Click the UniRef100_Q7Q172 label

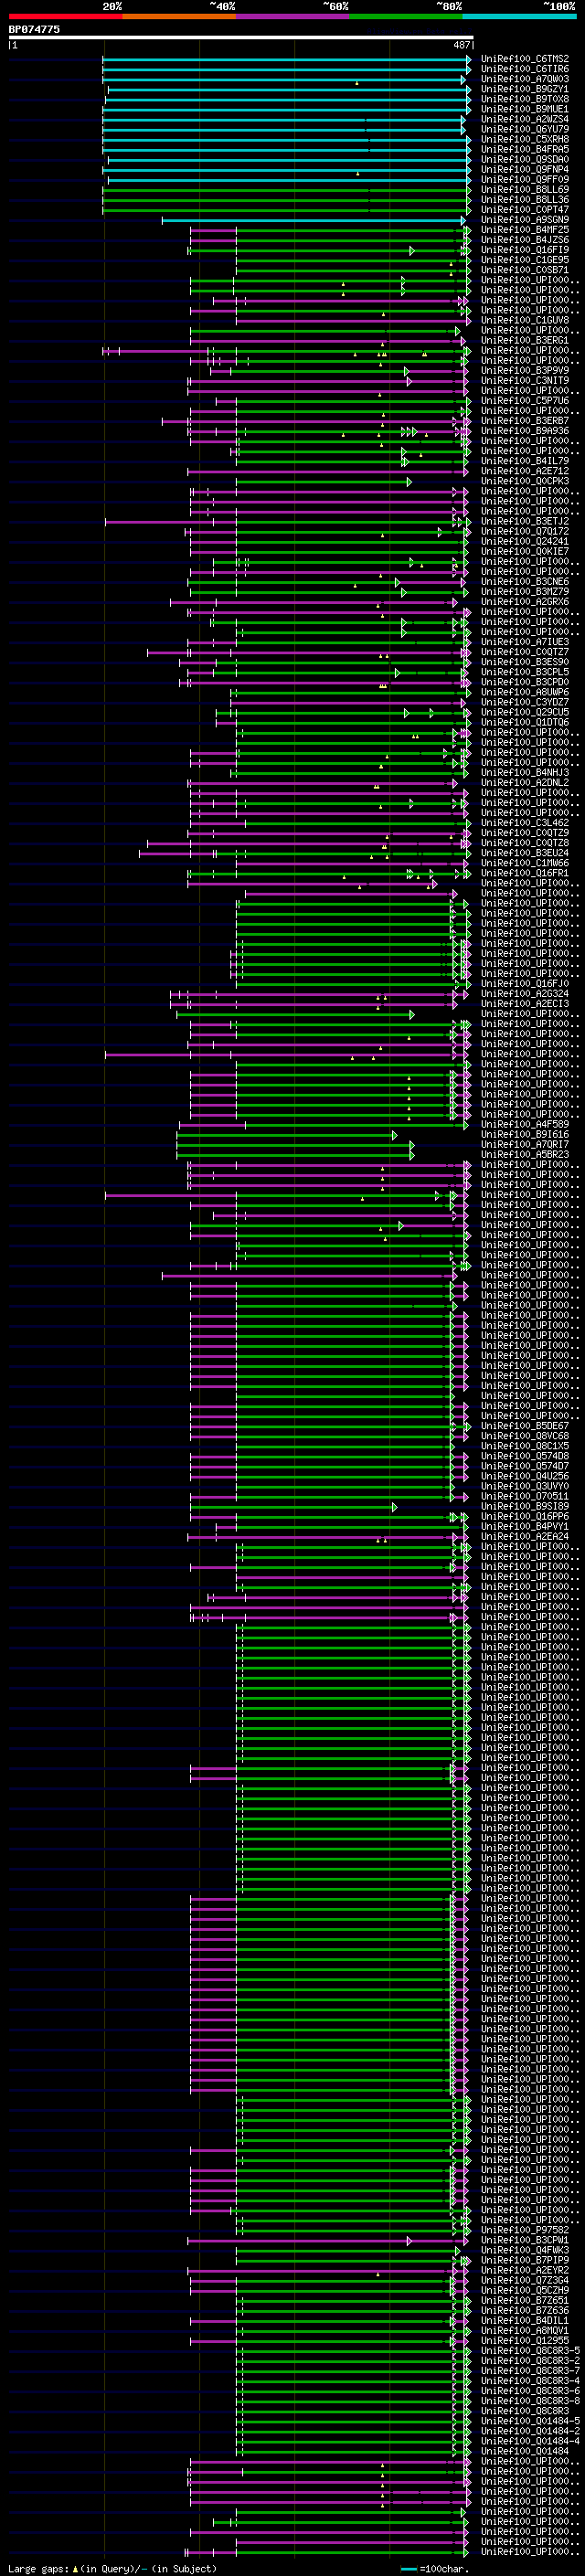[525, 532]
